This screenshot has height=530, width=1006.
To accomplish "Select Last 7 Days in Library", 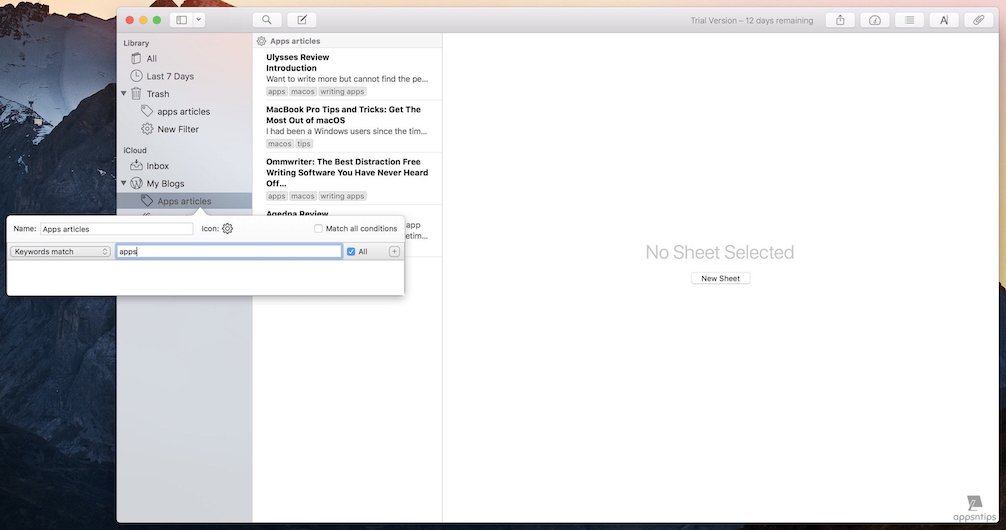I will point(169,76).
